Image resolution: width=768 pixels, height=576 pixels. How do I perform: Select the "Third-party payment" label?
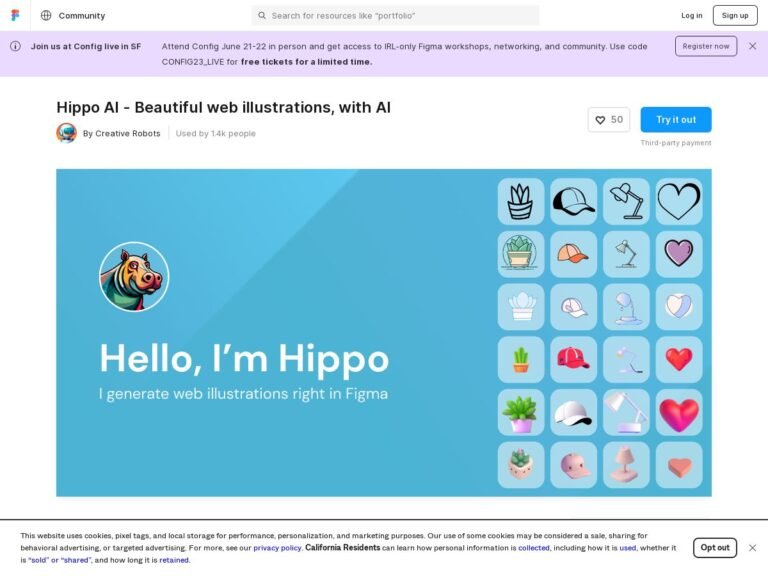click(676, 143)
